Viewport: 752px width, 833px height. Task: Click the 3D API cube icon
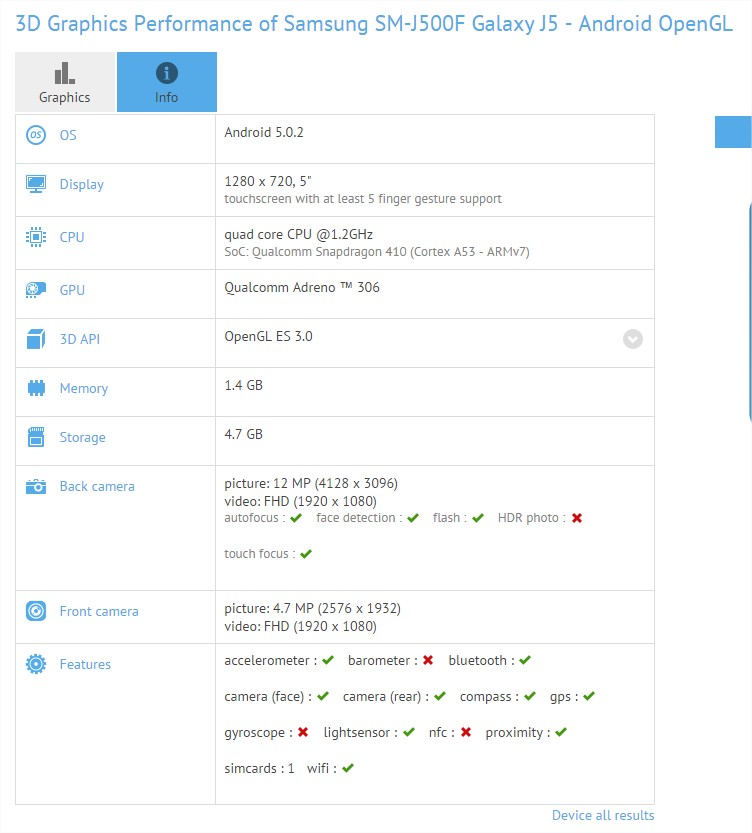tap(36, 339)
